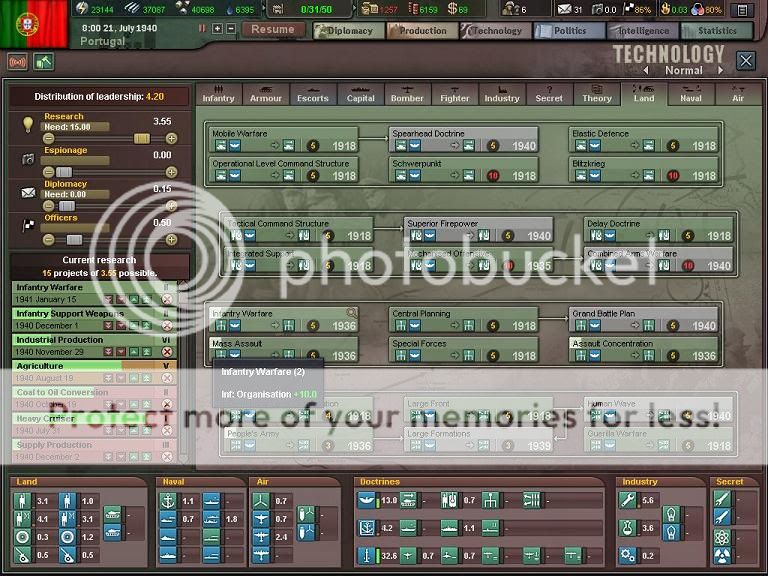
Task: Cancel the Industrial Production research project
Action: (167, 352)
